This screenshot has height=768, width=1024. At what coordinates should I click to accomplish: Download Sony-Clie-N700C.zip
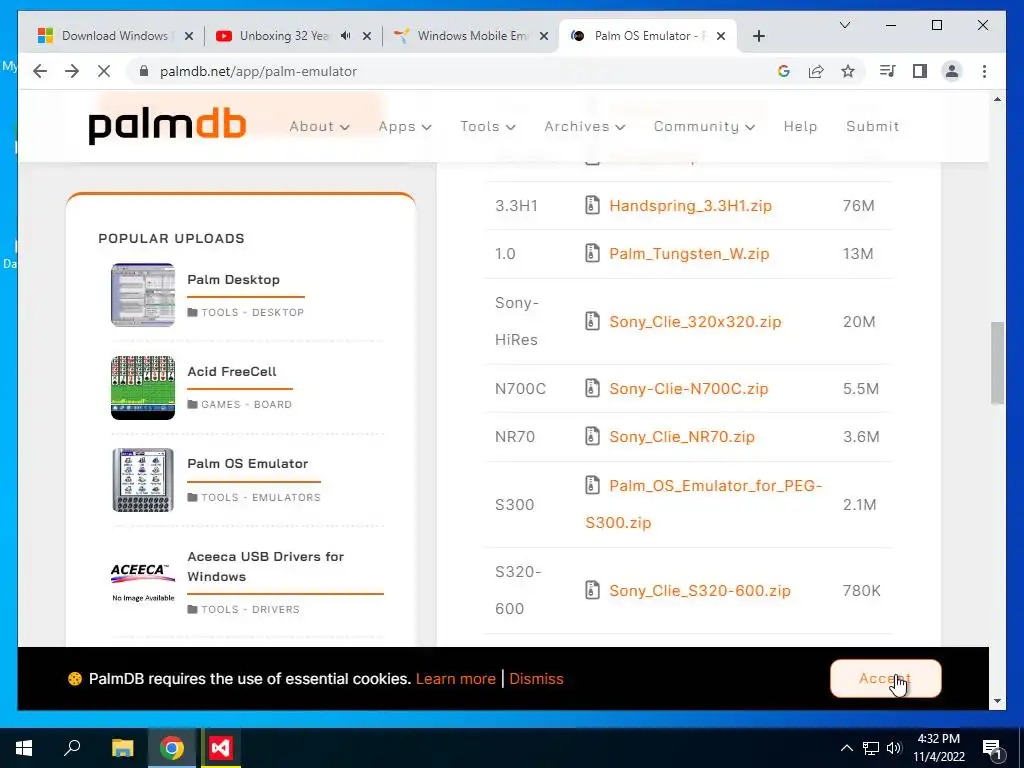688,389
